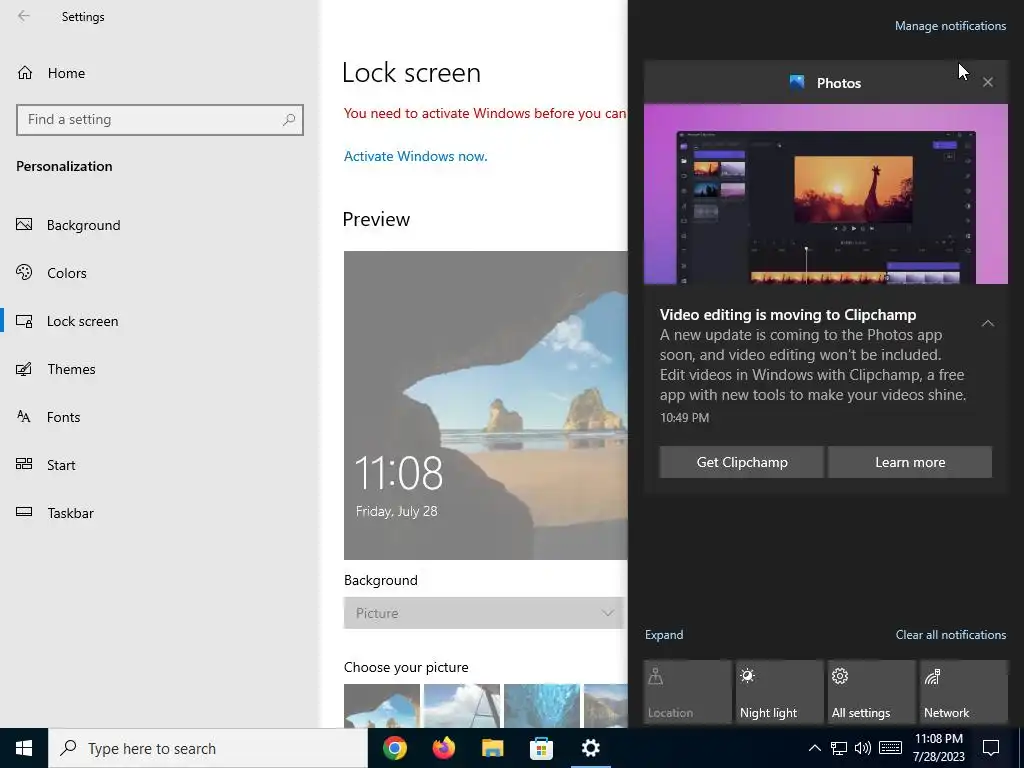Click the Fonts icon in sidebar

[x=24, y=417]
